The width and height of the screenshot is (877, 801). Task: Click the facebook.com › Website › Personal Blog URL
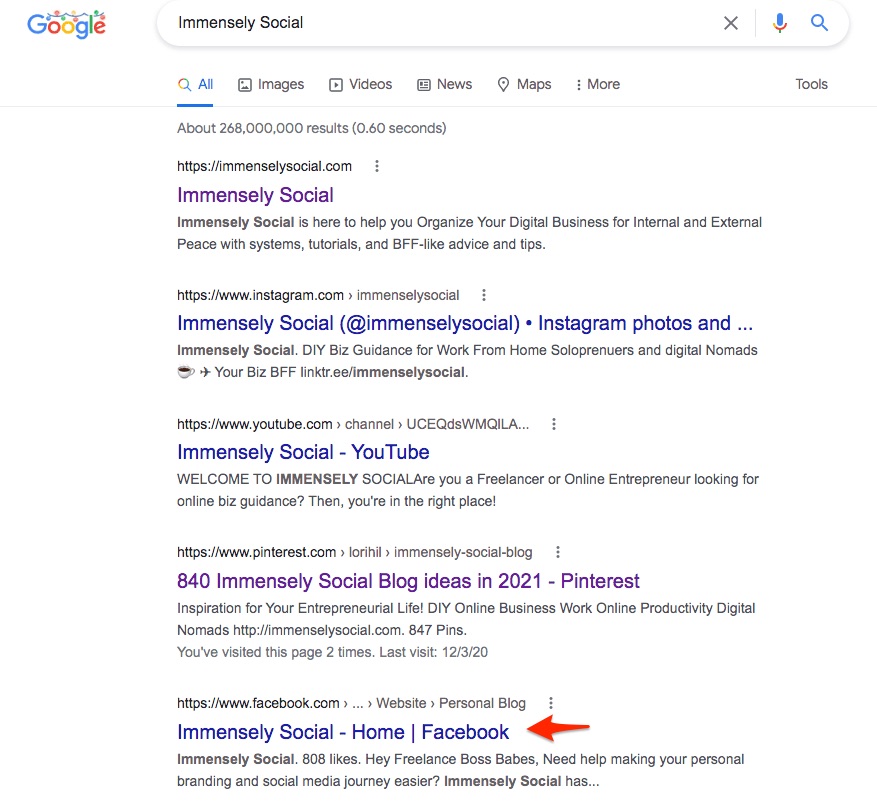[351, 703]
